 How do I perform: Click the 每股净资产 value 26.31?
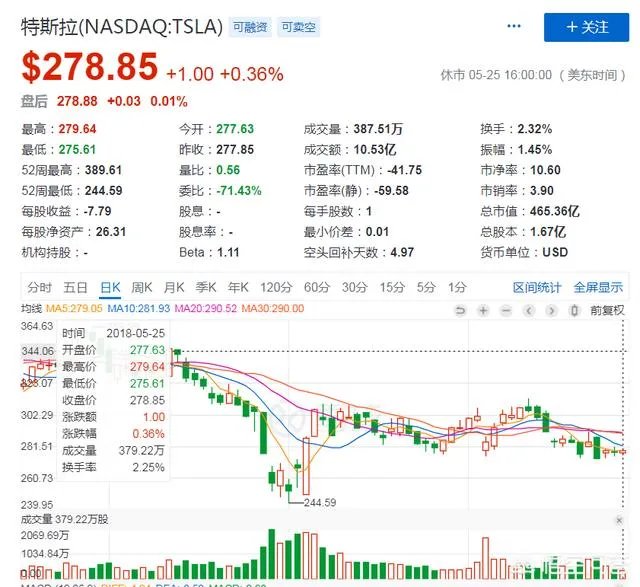[111, 232]
